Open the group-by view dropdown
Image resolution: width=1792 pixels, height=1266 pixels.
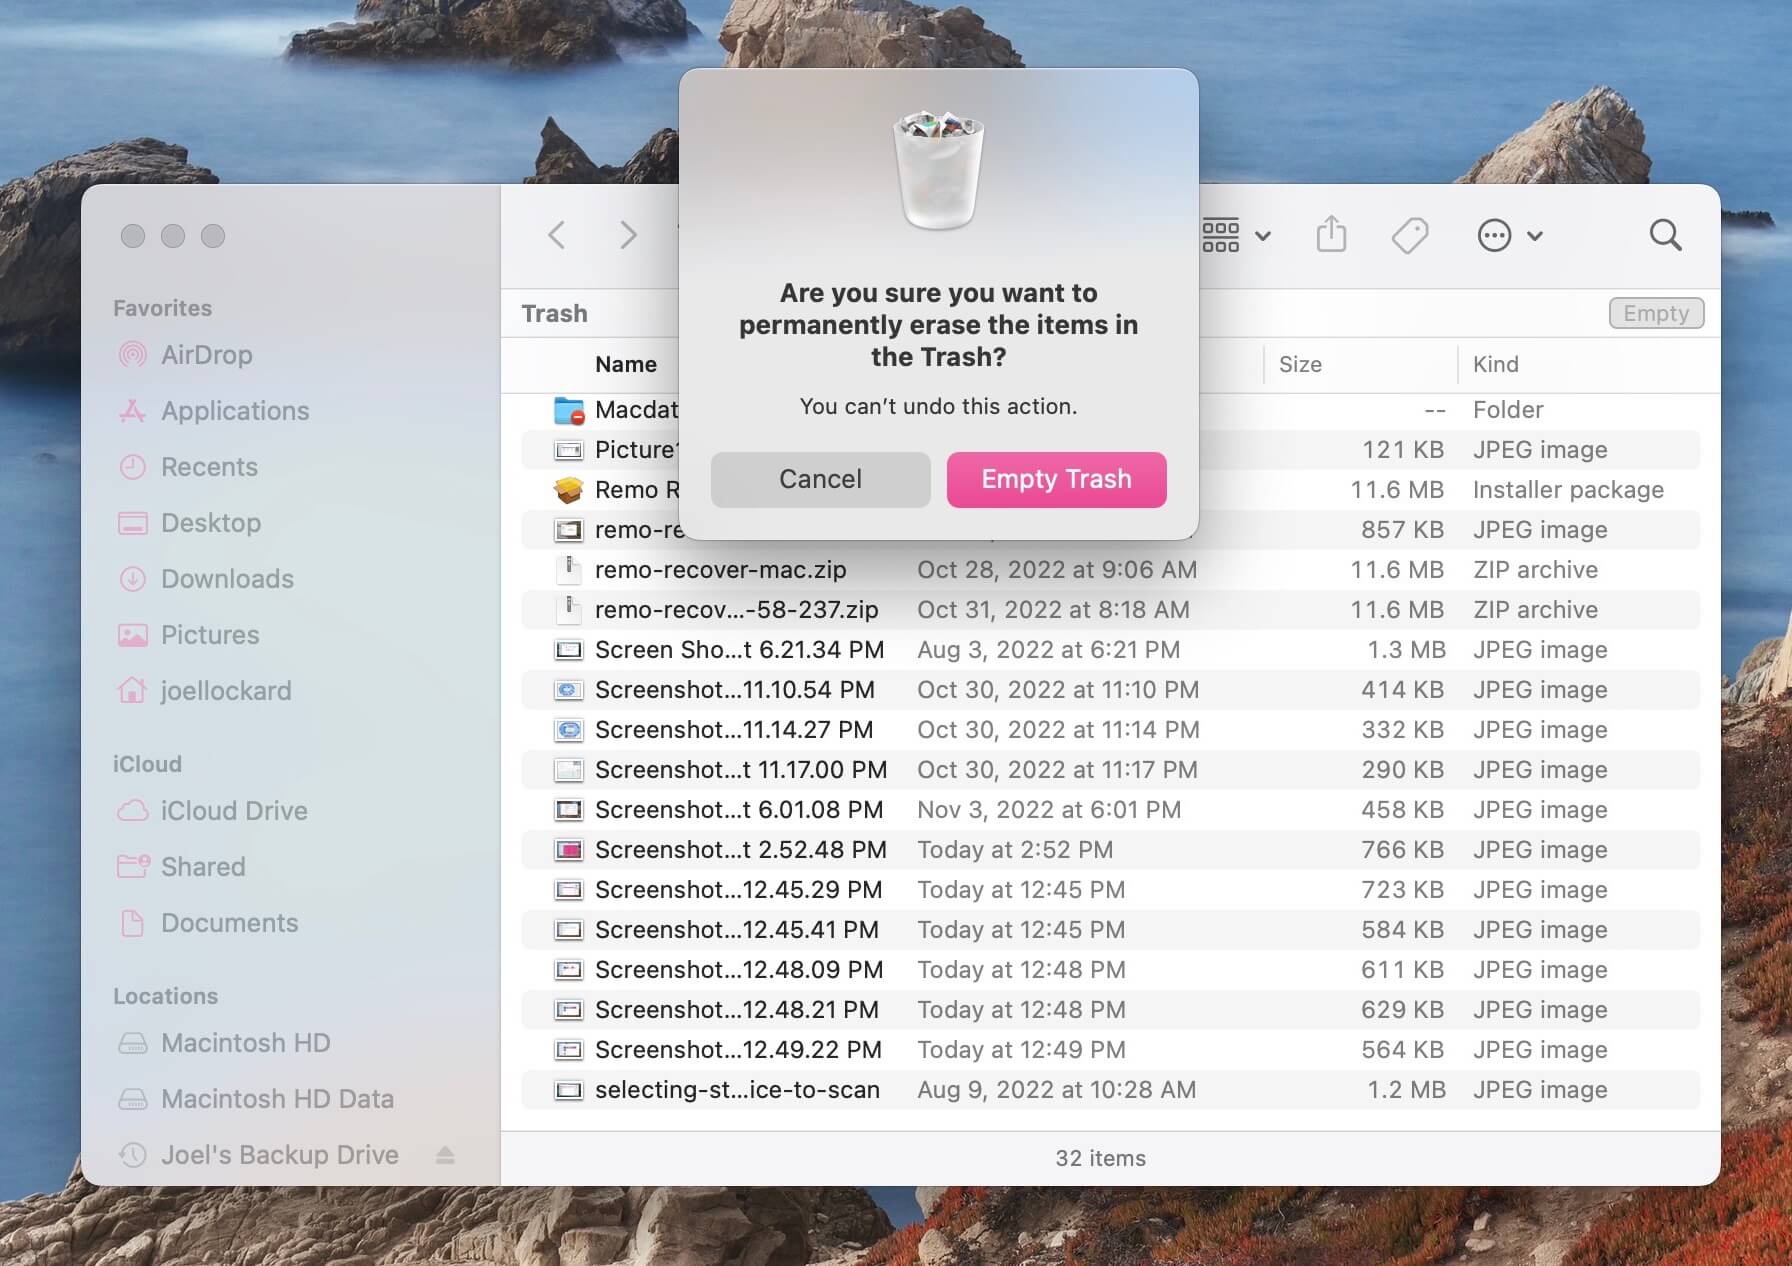1237,235
